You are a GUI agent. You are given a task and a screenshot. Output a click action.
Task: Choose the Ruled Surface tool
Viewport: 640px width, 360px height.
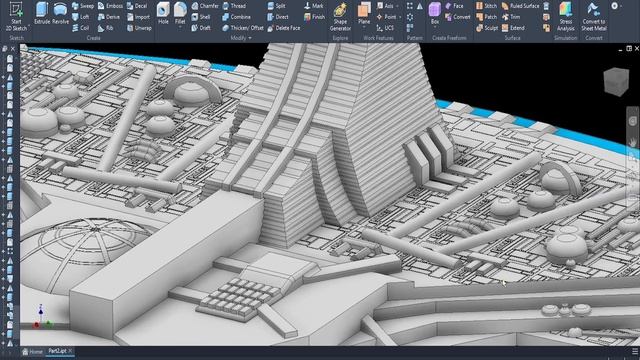point(520,6)
